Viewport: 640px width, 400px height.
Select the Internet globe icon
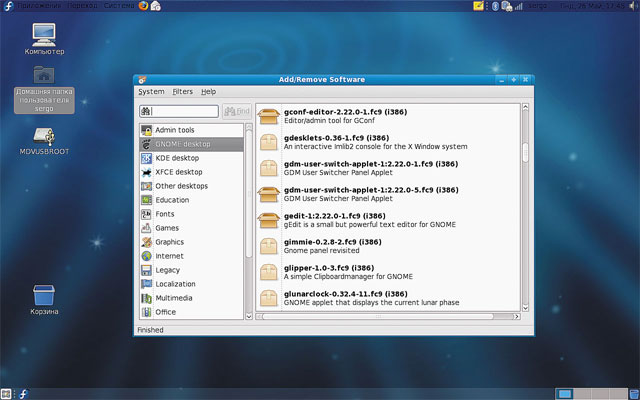(147, 256)
